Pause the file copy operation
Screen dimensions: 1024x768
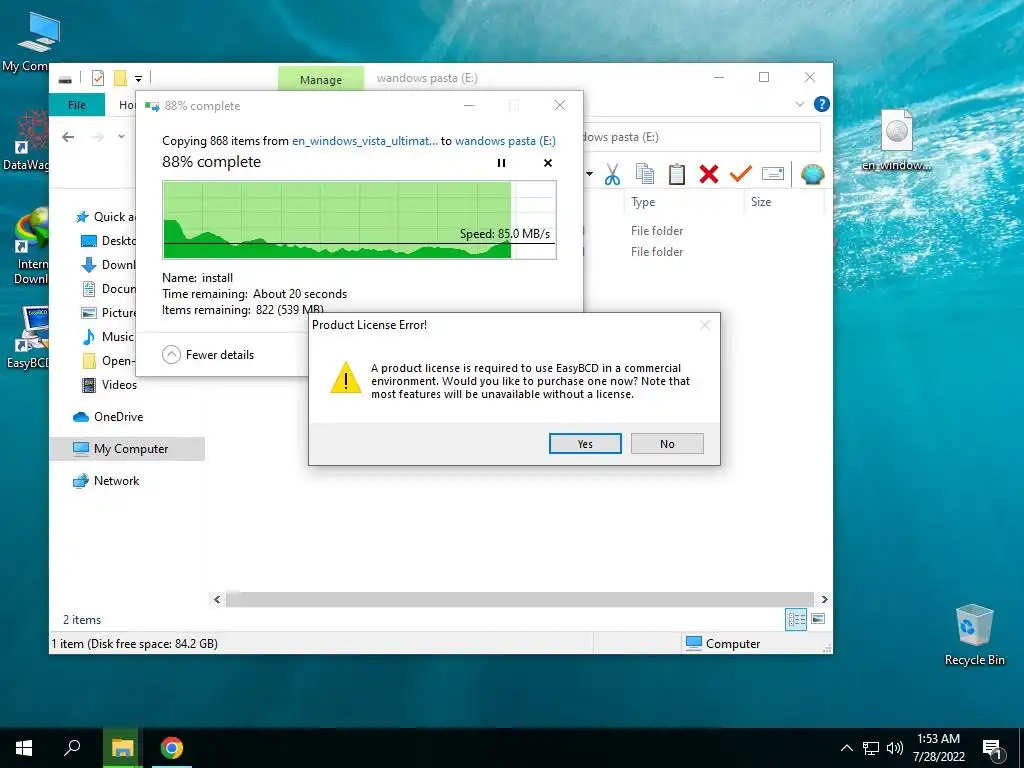(501, 163)
